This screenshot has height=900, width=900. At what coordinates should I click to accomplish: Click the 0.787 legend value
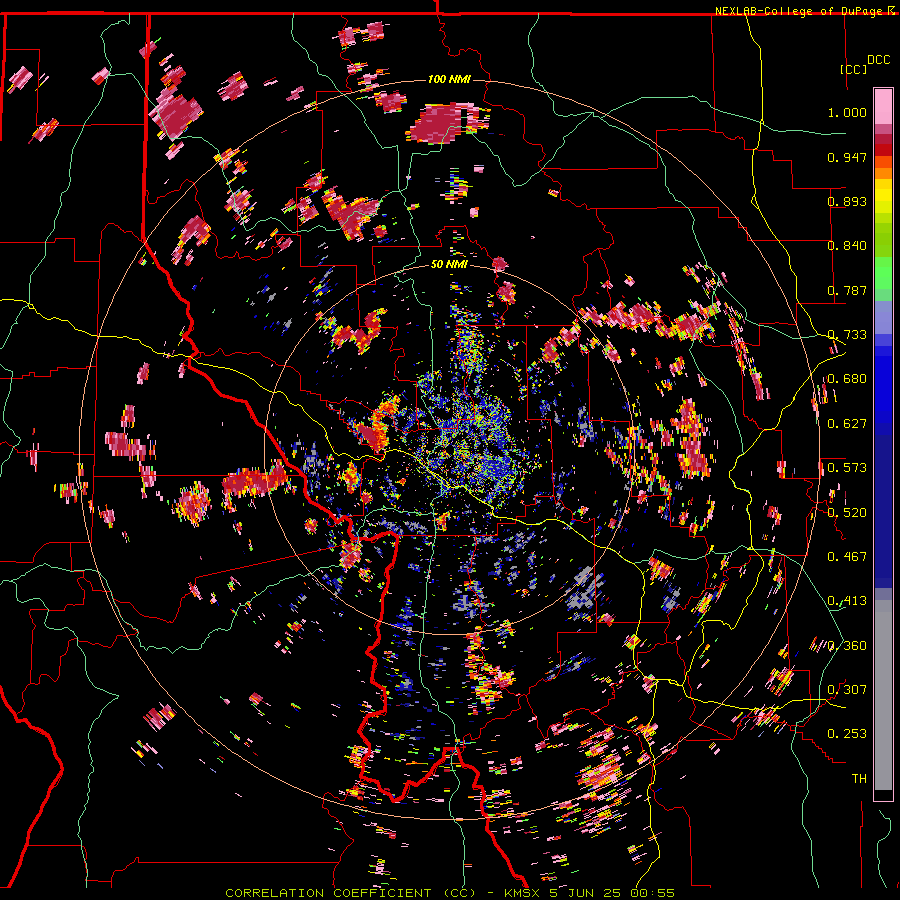(847, 290)
